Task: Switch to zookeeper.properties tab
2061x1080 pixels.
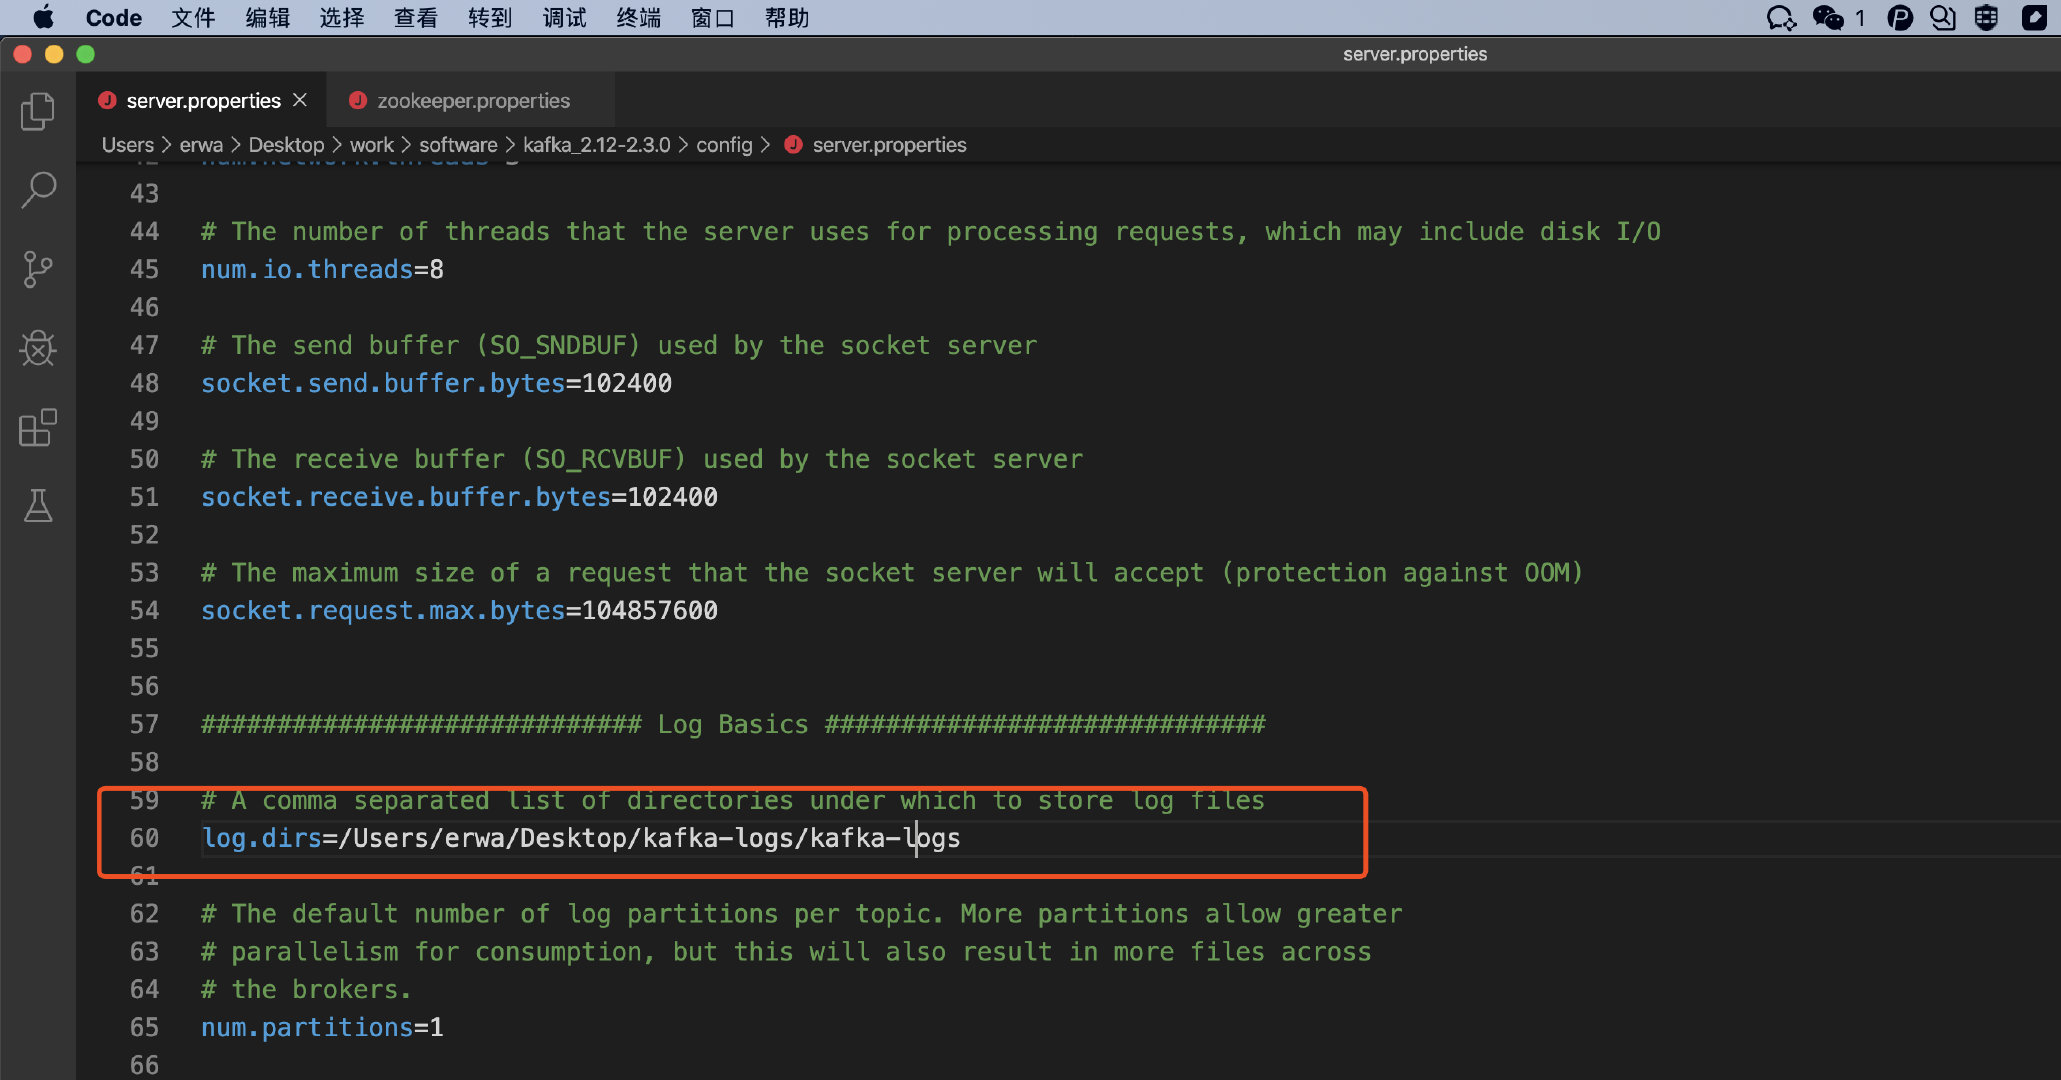Action: pyautogui.click(x=471, y=100)
